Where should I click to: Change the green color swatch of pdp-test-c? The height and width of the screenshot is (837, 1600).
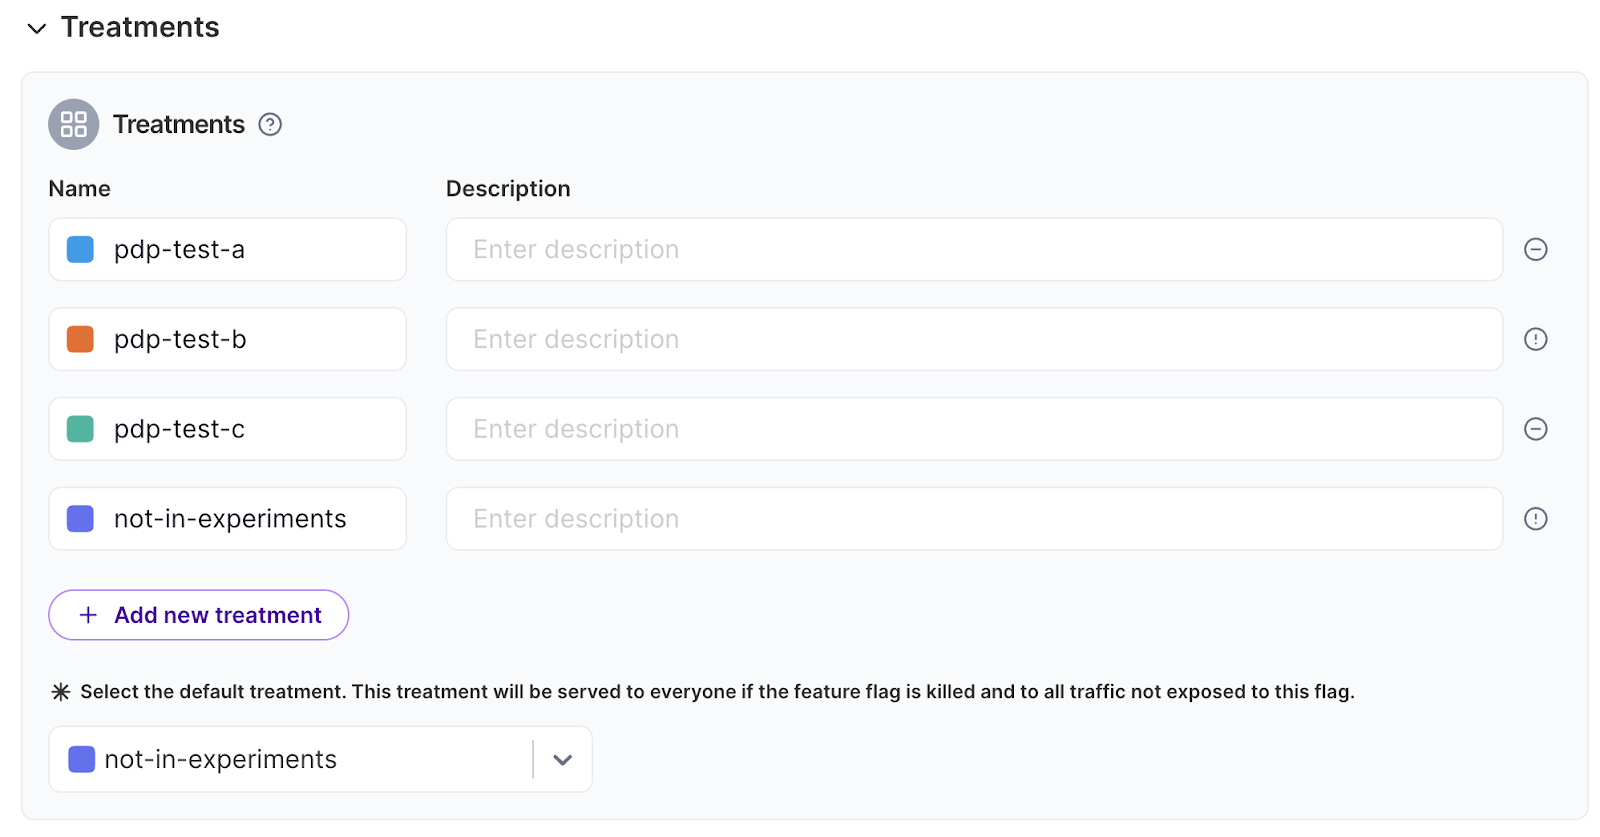pyautogui.click(x=80, y=429)
